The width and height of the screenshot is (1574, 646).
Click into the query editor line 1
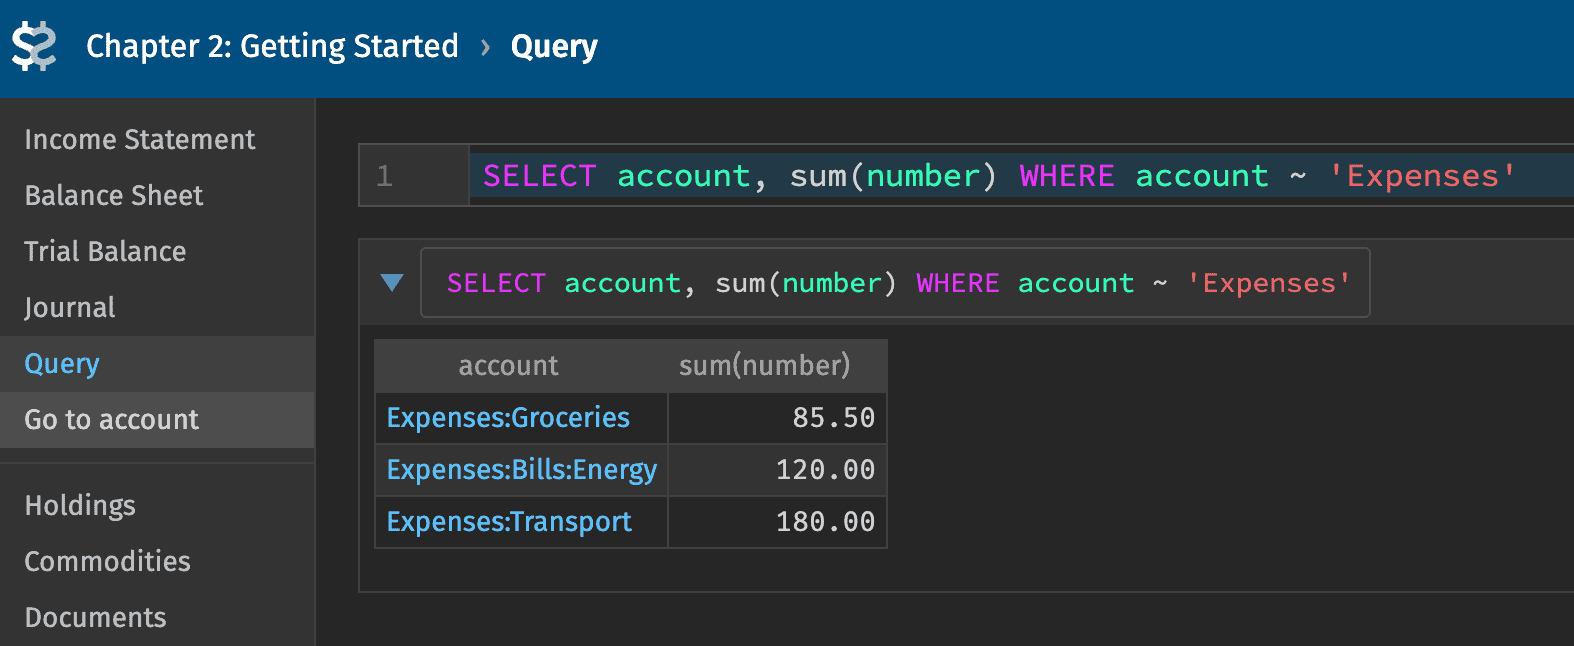pyautogui.click(x=1020, y=176)
